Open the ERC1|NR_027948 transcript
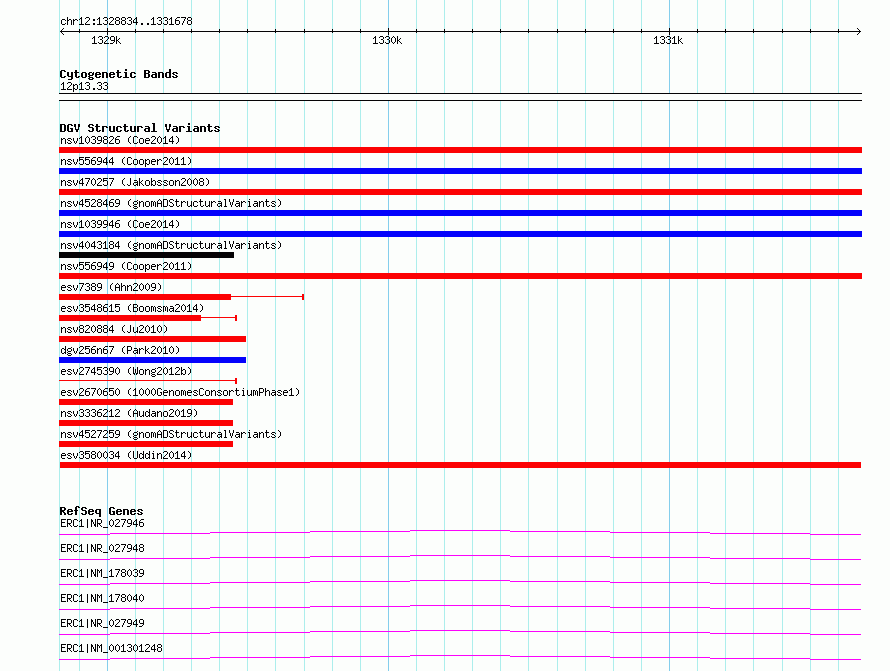Viewport: 890px width, 671px height. [x=102, y=548]
